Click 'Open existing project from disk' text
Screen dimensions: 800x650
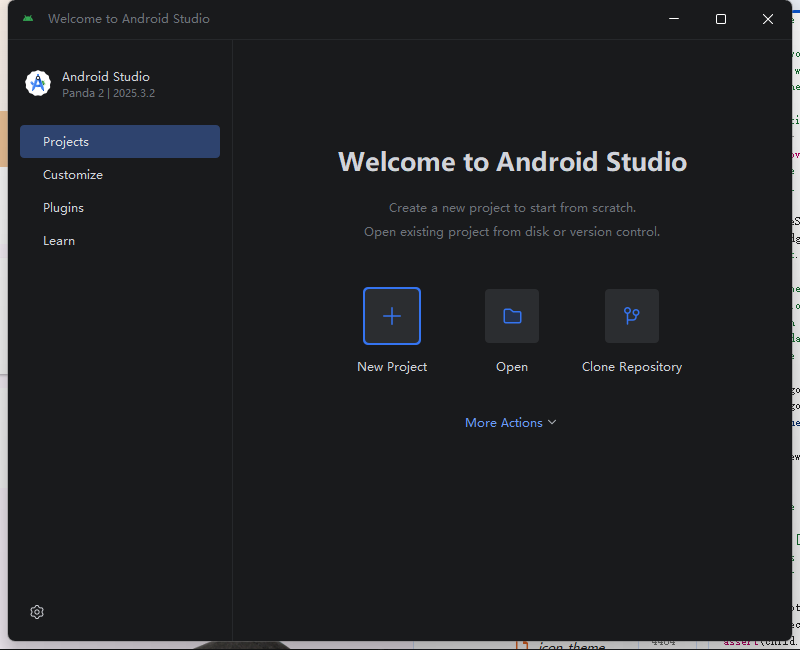click(457, 232)
